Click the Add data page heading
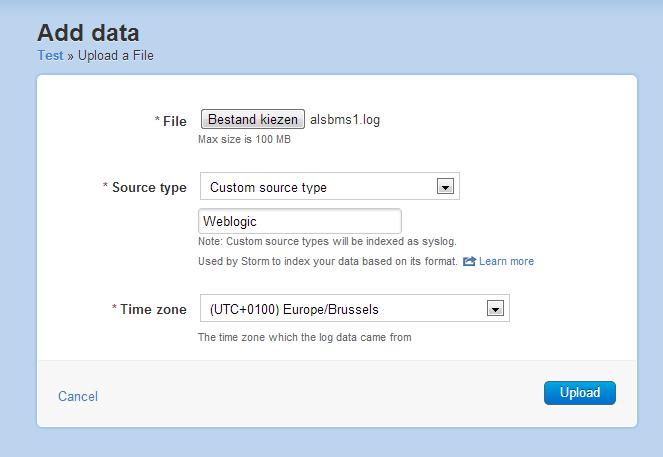This screenshot has width=663, height=457. pos(88,33)
